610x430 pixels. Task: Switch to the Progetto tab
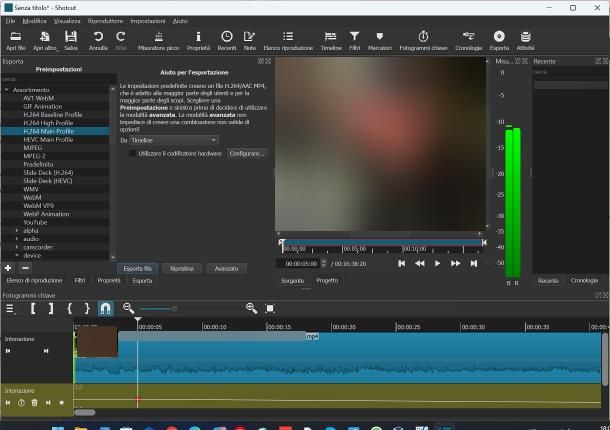point(327,281)
